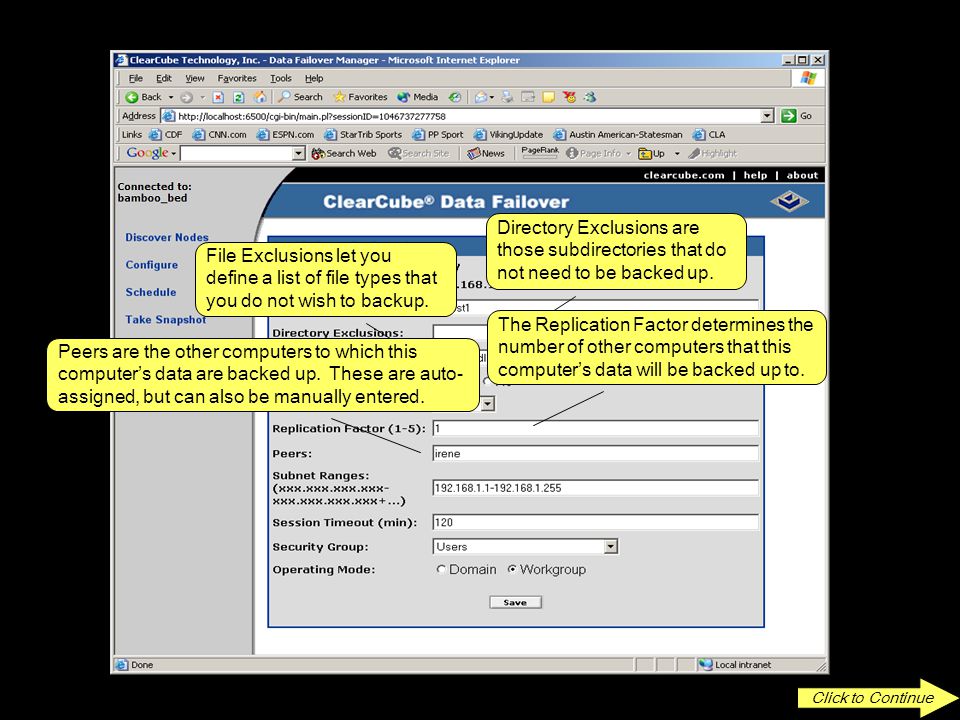This screenshot has height=720, width=960.
Task: Click the Peers field containing irene
Action: pyautogui.click(x=596, y=454)
